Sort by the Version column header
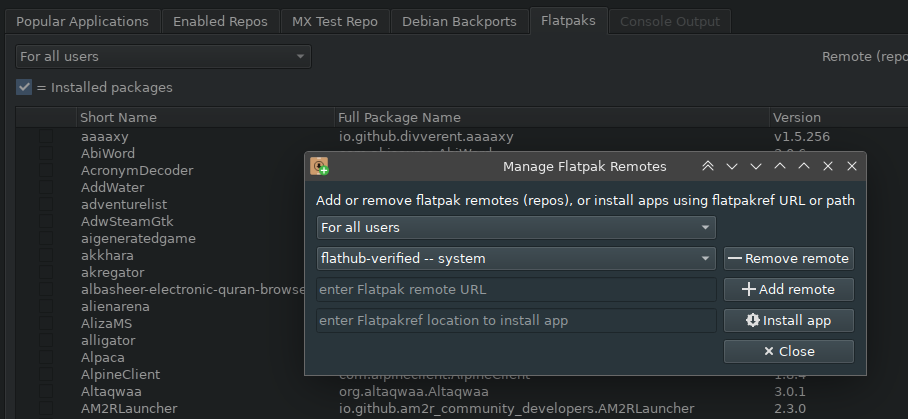908x419 pixels. [x=839, y=117]
